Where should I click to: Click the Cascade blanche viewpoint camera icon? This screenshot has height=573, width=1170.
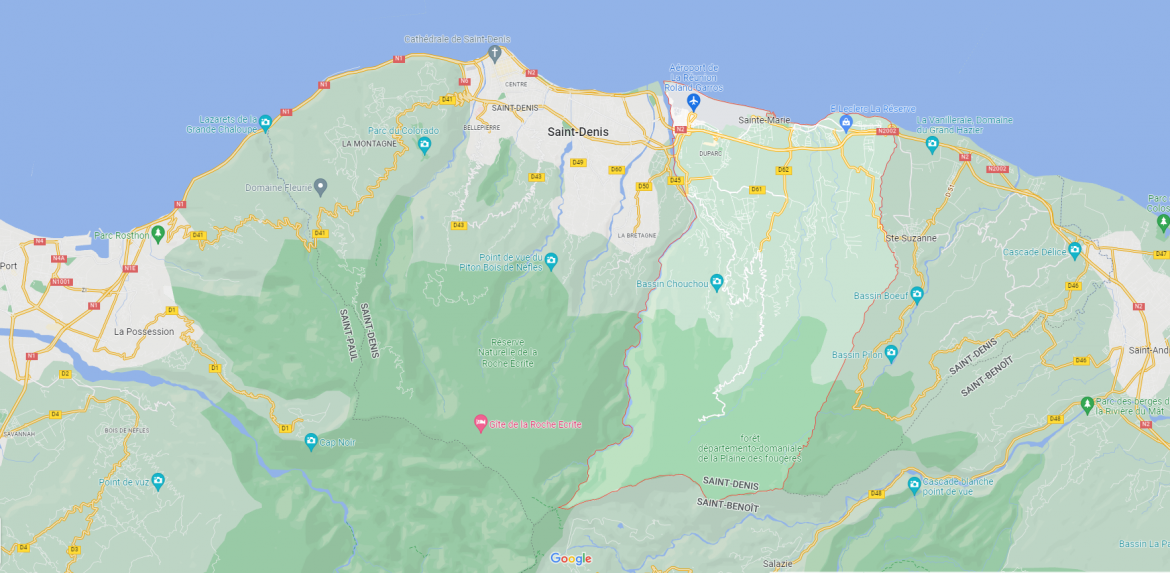click(914, 485)
